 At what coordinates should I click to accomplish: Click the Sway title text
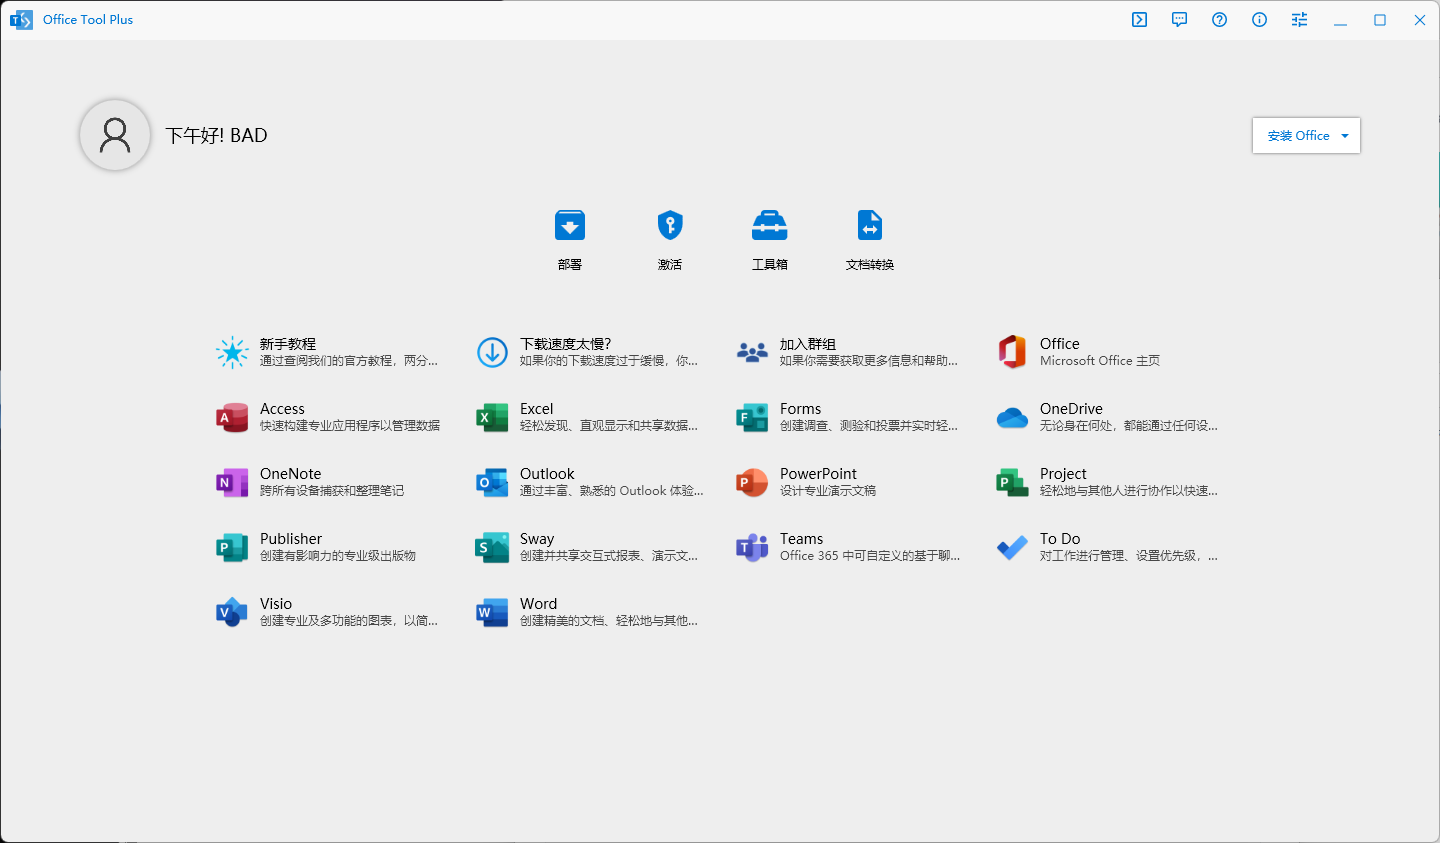pyautogui.click(x=537, y=539)
